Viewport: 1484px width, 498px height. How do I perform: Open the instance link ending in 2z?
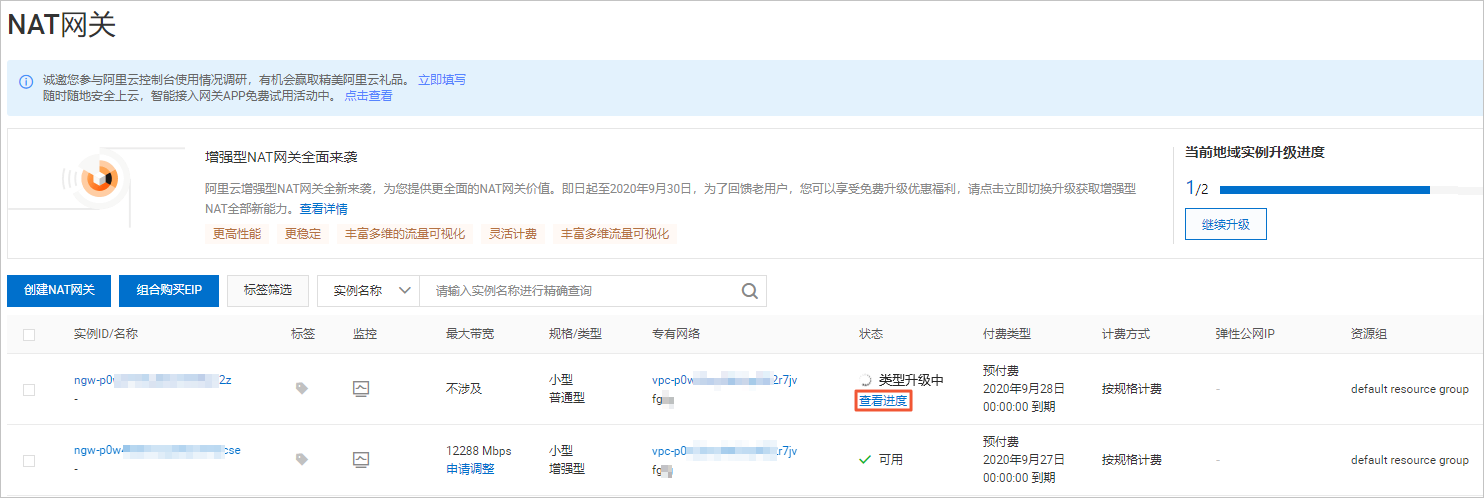point(153,380)
